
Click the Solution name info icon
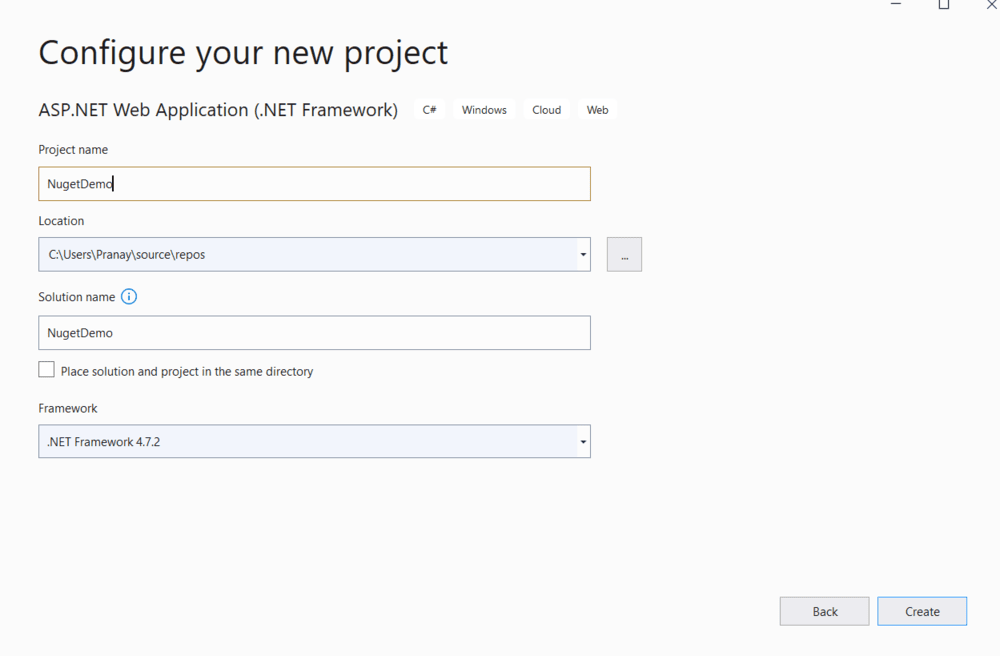(x=129, y=297)
